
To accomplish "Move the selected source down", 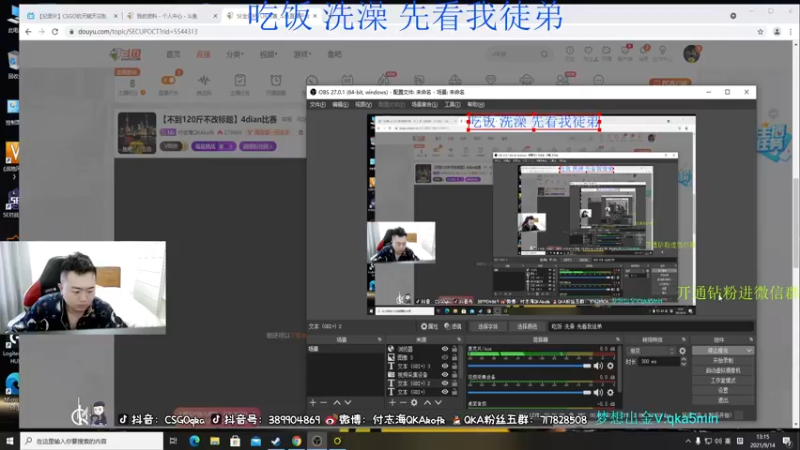I will point(438,403).
